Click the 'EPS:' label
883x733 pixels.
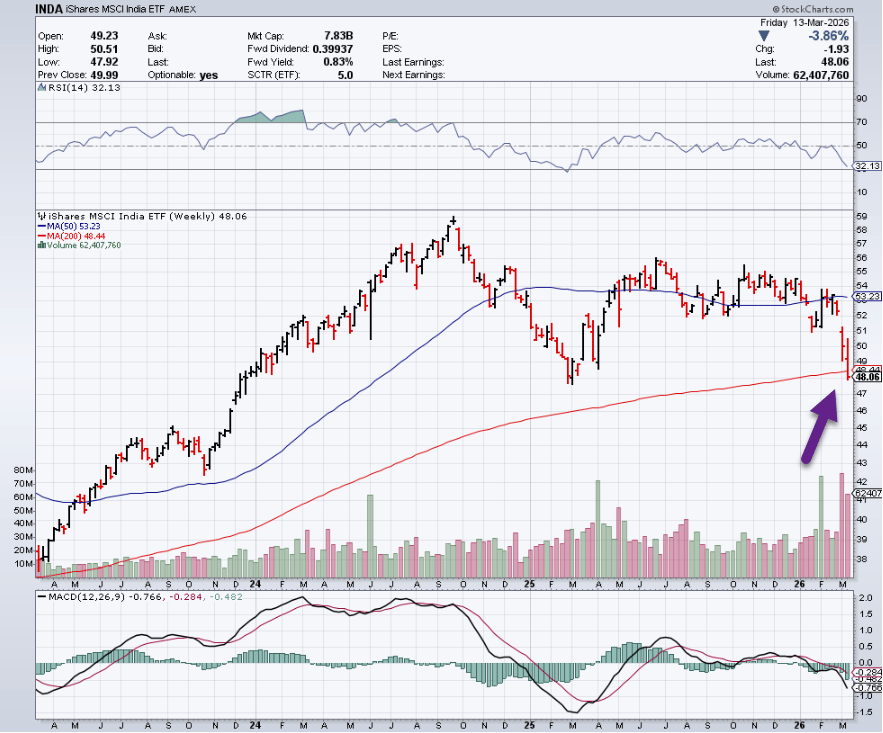click(x=392, y=49)
